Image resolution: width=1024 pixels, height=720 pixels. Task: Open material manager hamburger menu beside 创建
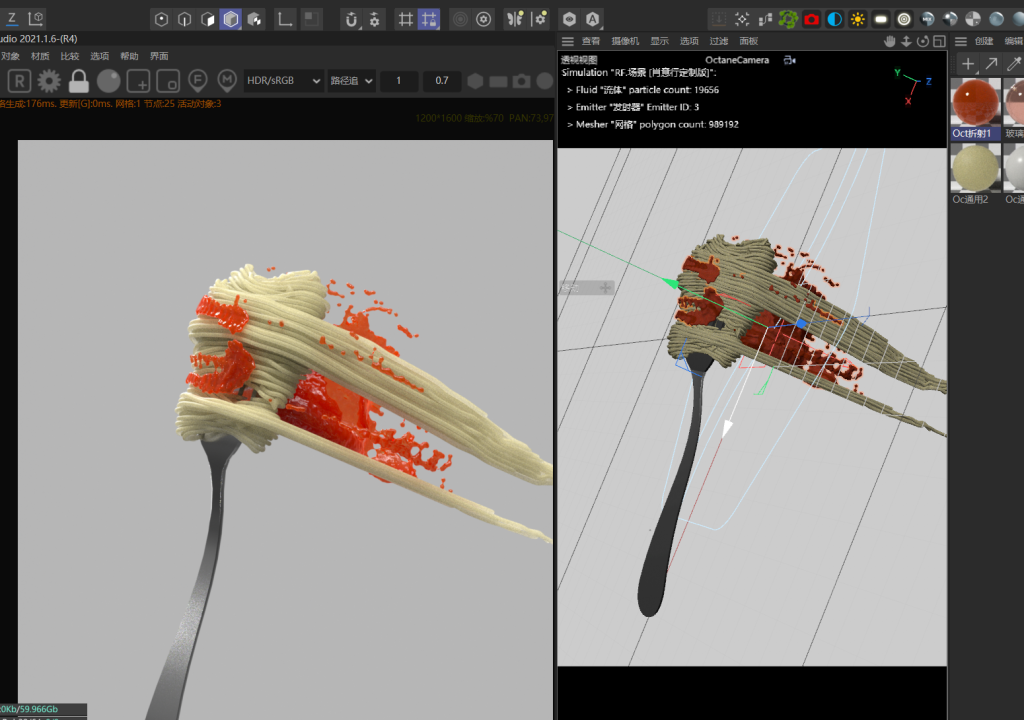[961, 41]
